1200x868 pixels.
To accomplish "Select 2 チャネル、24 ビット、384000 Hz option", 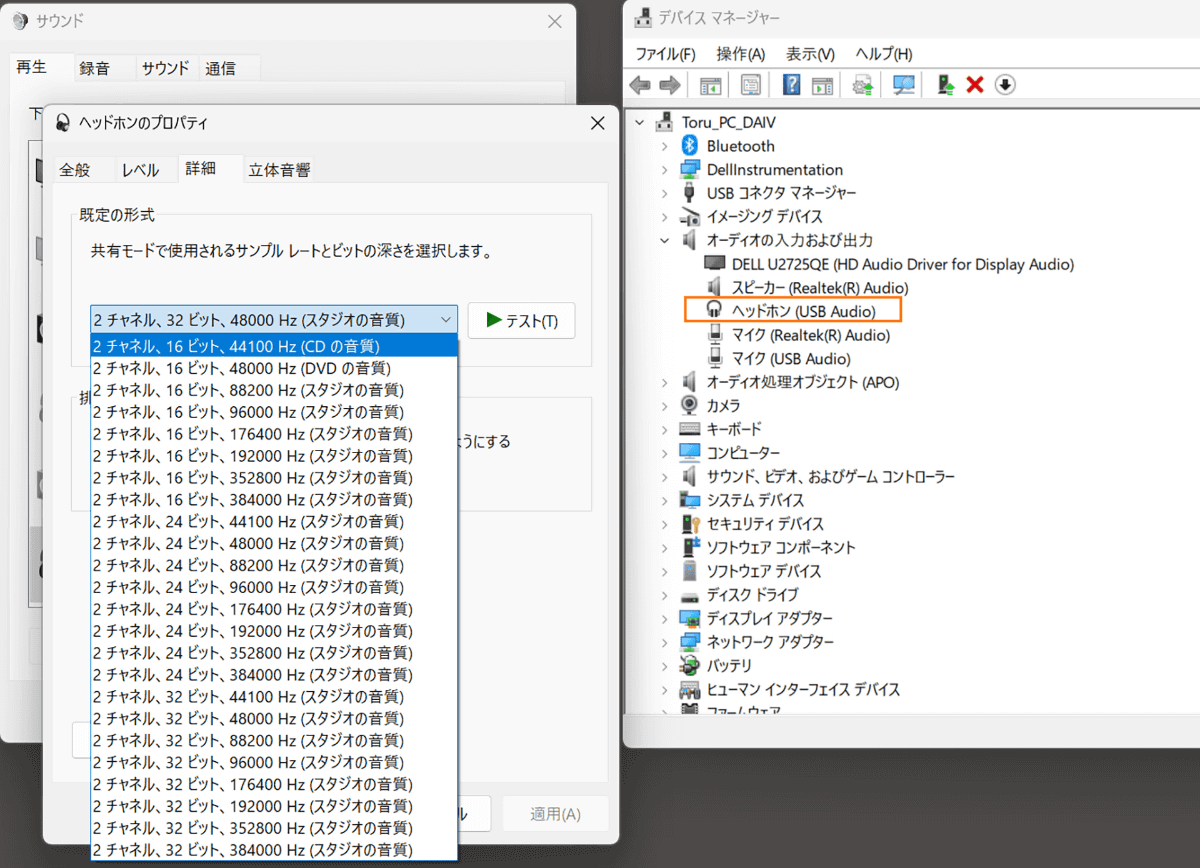I will [x=274, y=674].
